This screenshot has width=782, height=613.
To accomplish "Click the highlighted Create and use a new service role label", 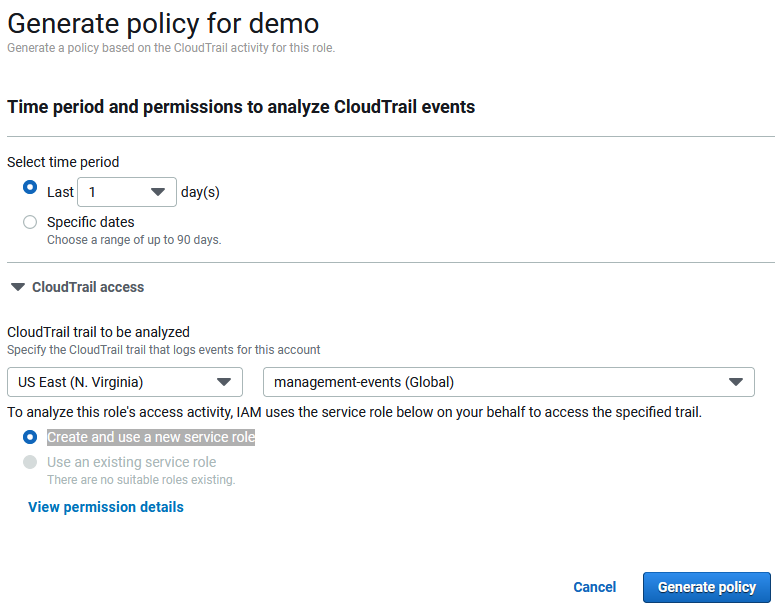I will pyautogui.click(x=151, y=437).
